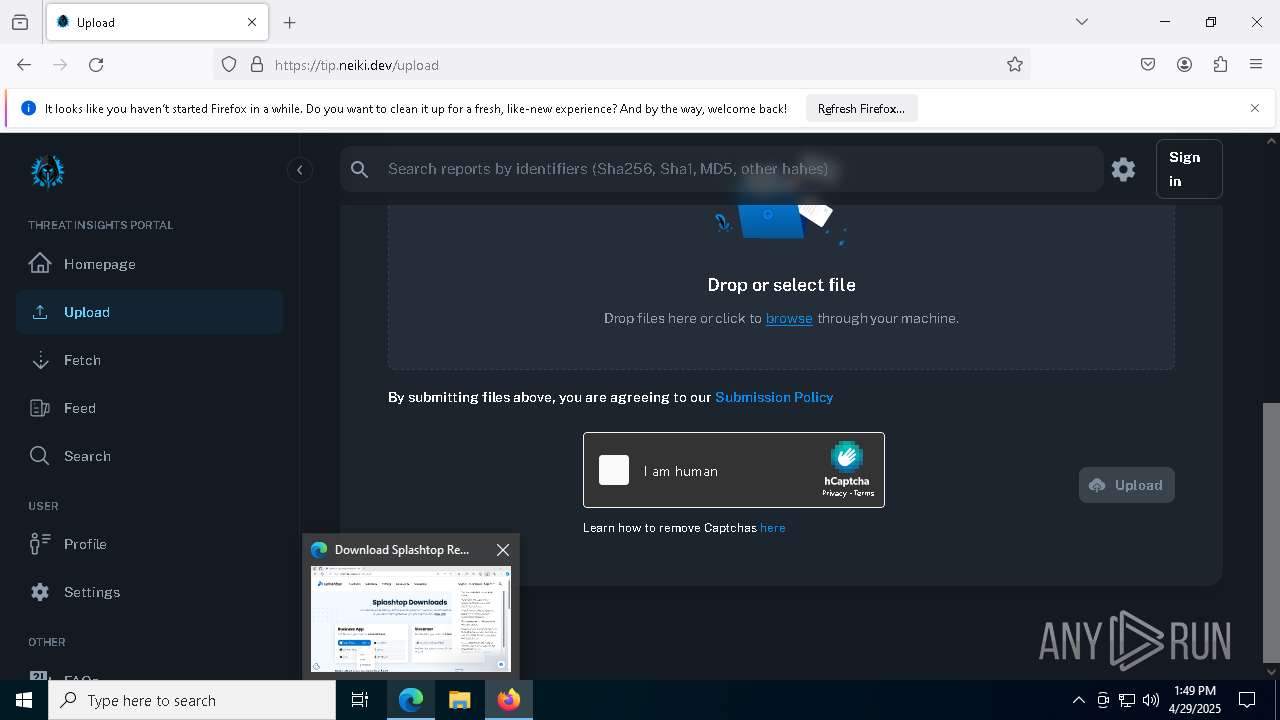The height and width of the screenshot is (720, 1280).
Task: Open Settings in the sidebar
Action: pos(150,592)
